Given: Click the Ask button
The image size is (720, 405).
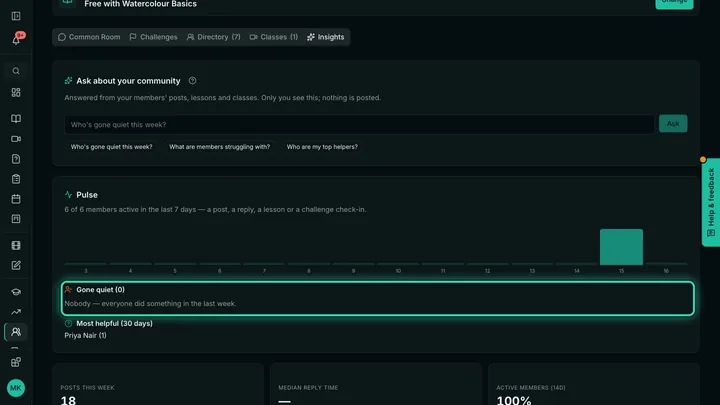Looking at the screenshot, I should pyautogui.click(x=673, y=124).
